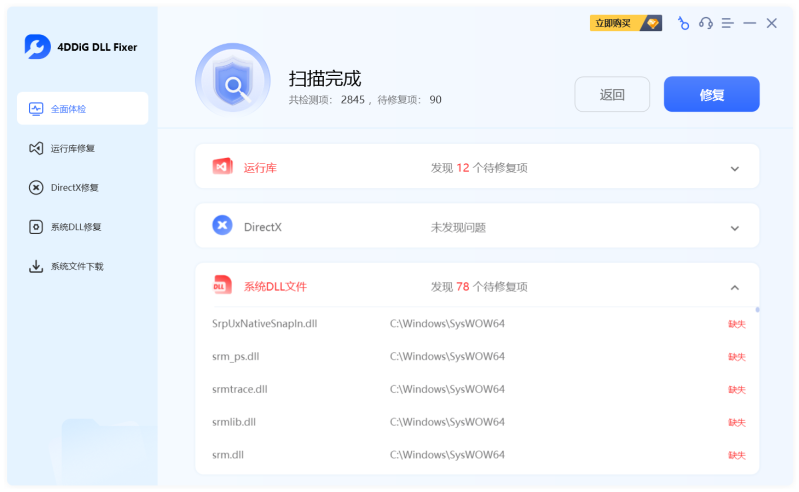Screen dimensions: 799x492
Task: Expand the 运行库 section chevron
Action: [735, 169]
